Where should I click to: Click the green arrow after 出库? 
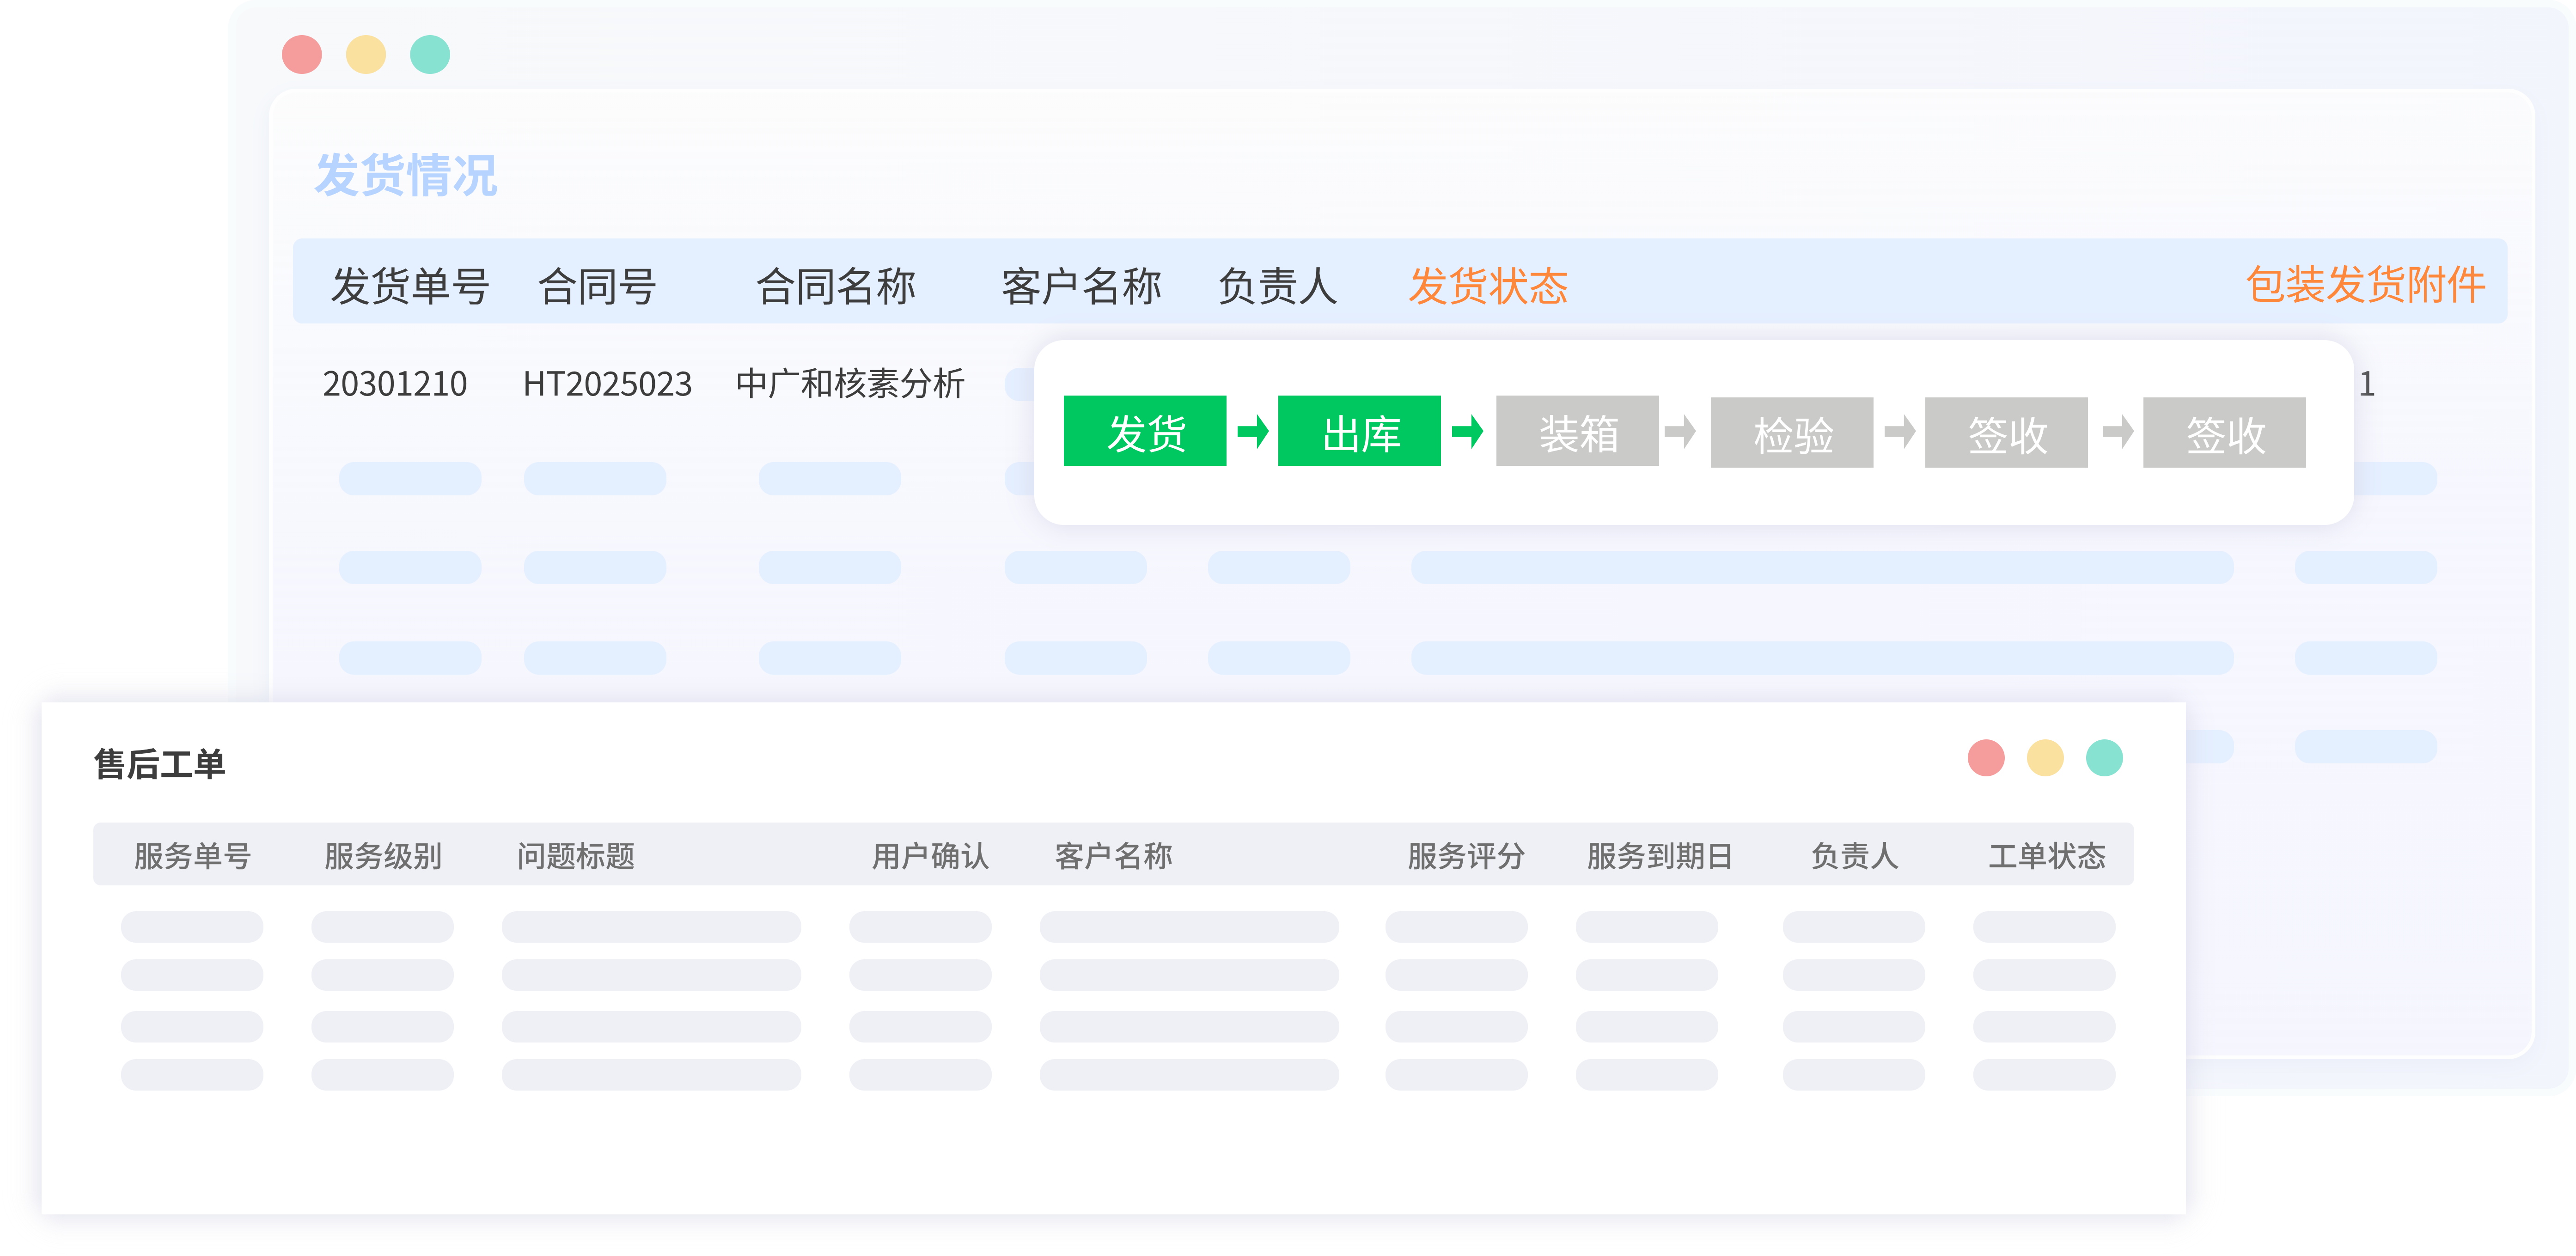pos(1468,432)
